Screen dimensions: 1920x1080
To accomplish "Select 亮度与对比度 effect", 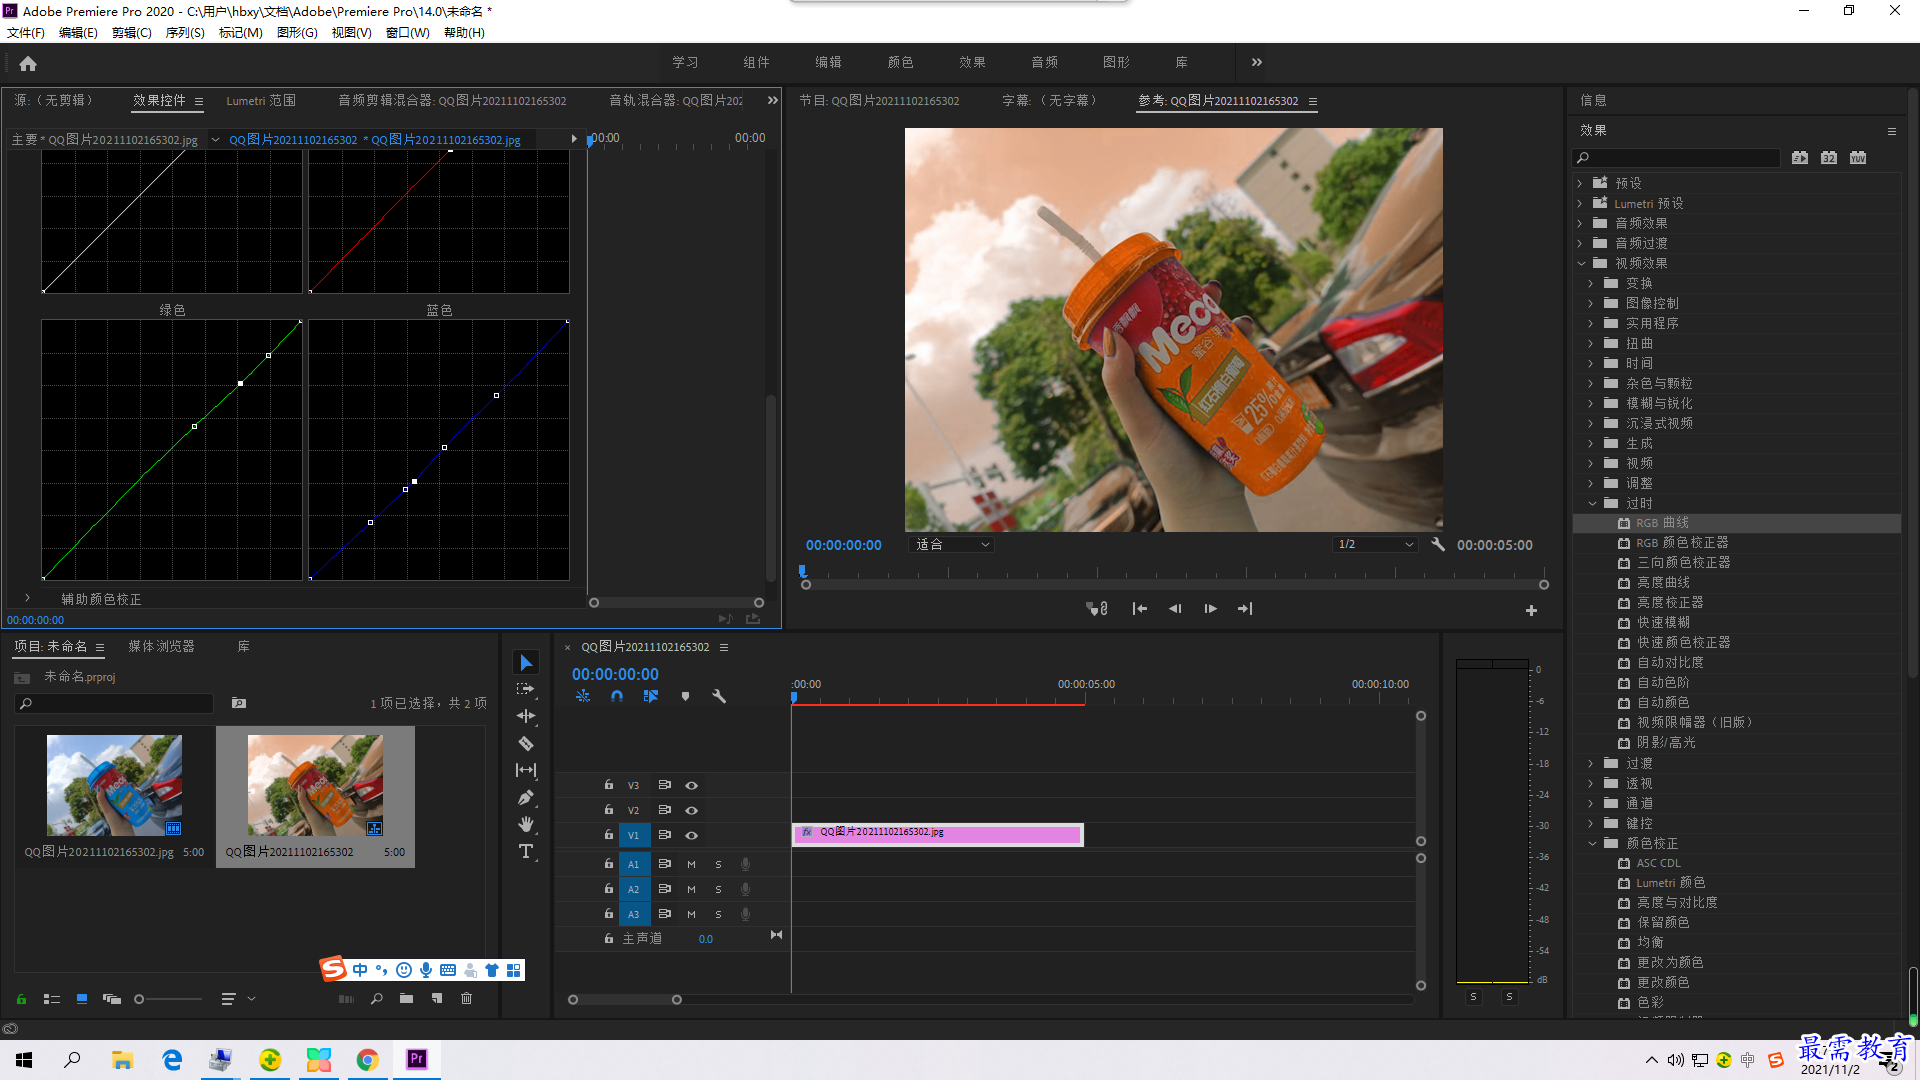I will click(1676, 903).
